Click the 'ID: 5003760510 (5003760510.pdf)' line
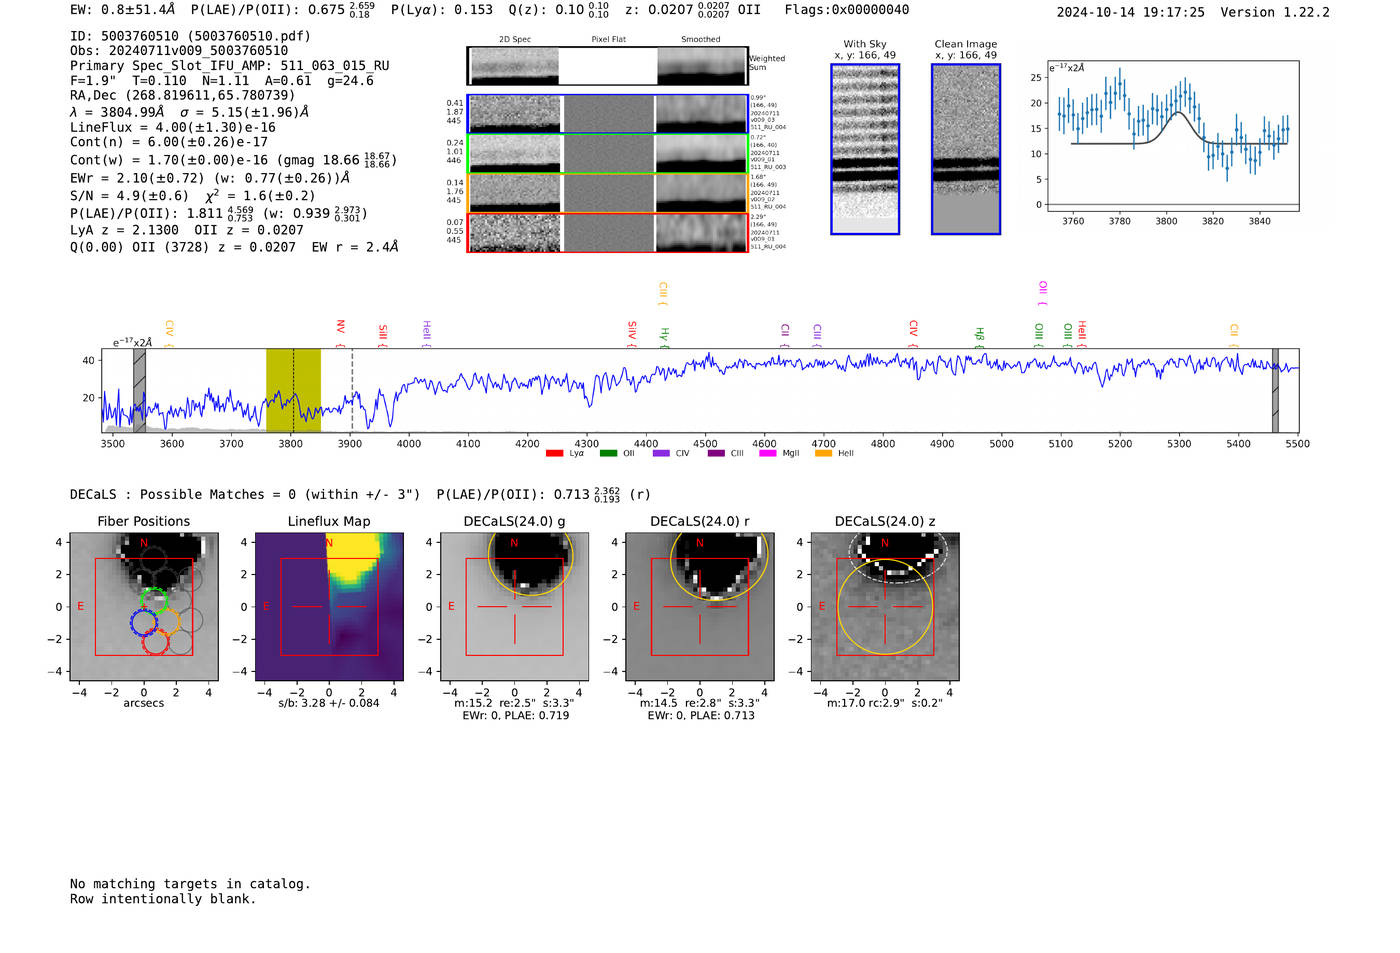1400x953 pixels. tap(190, 35)
